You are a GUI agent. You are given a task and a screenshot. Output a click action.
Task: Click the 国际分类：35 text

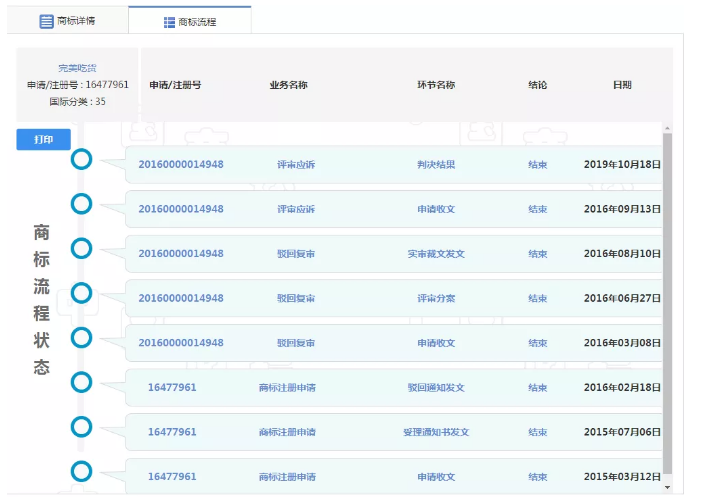coord(77,101)
